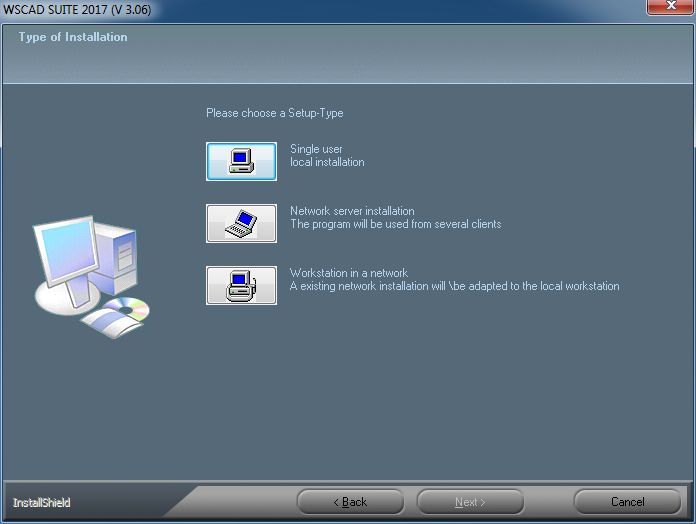696x524 pixels.
Task: Click 'The program will be used from several clients'
Action: tap(395, 224)
